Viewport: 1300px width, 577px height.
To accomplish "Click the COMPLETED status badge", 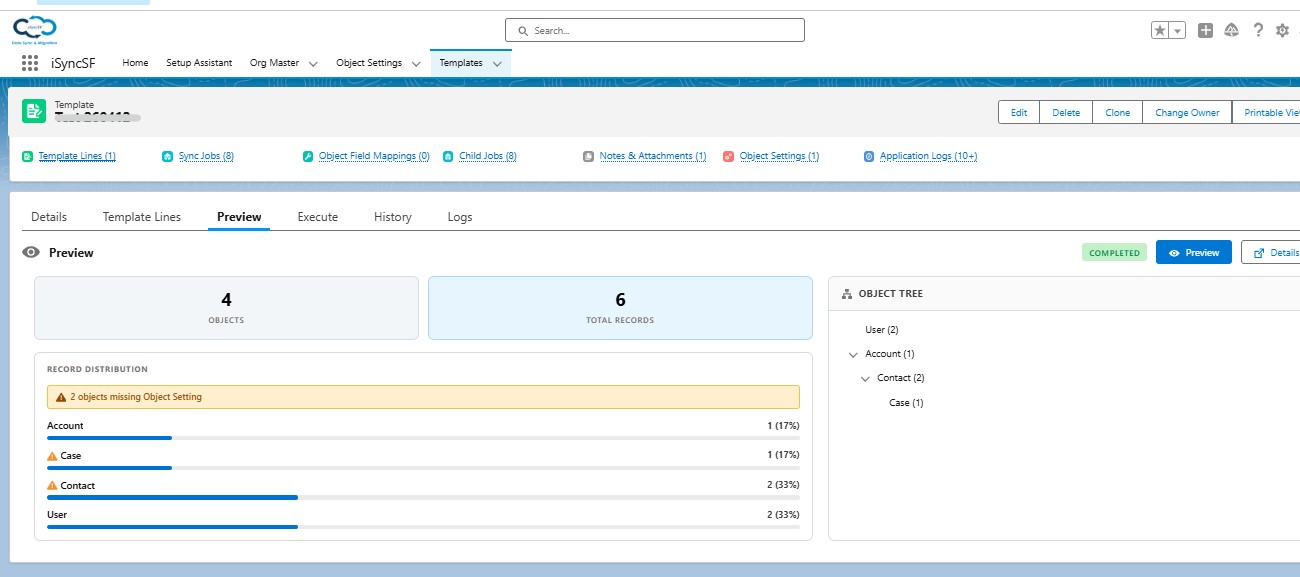I will click(1114, 253).
